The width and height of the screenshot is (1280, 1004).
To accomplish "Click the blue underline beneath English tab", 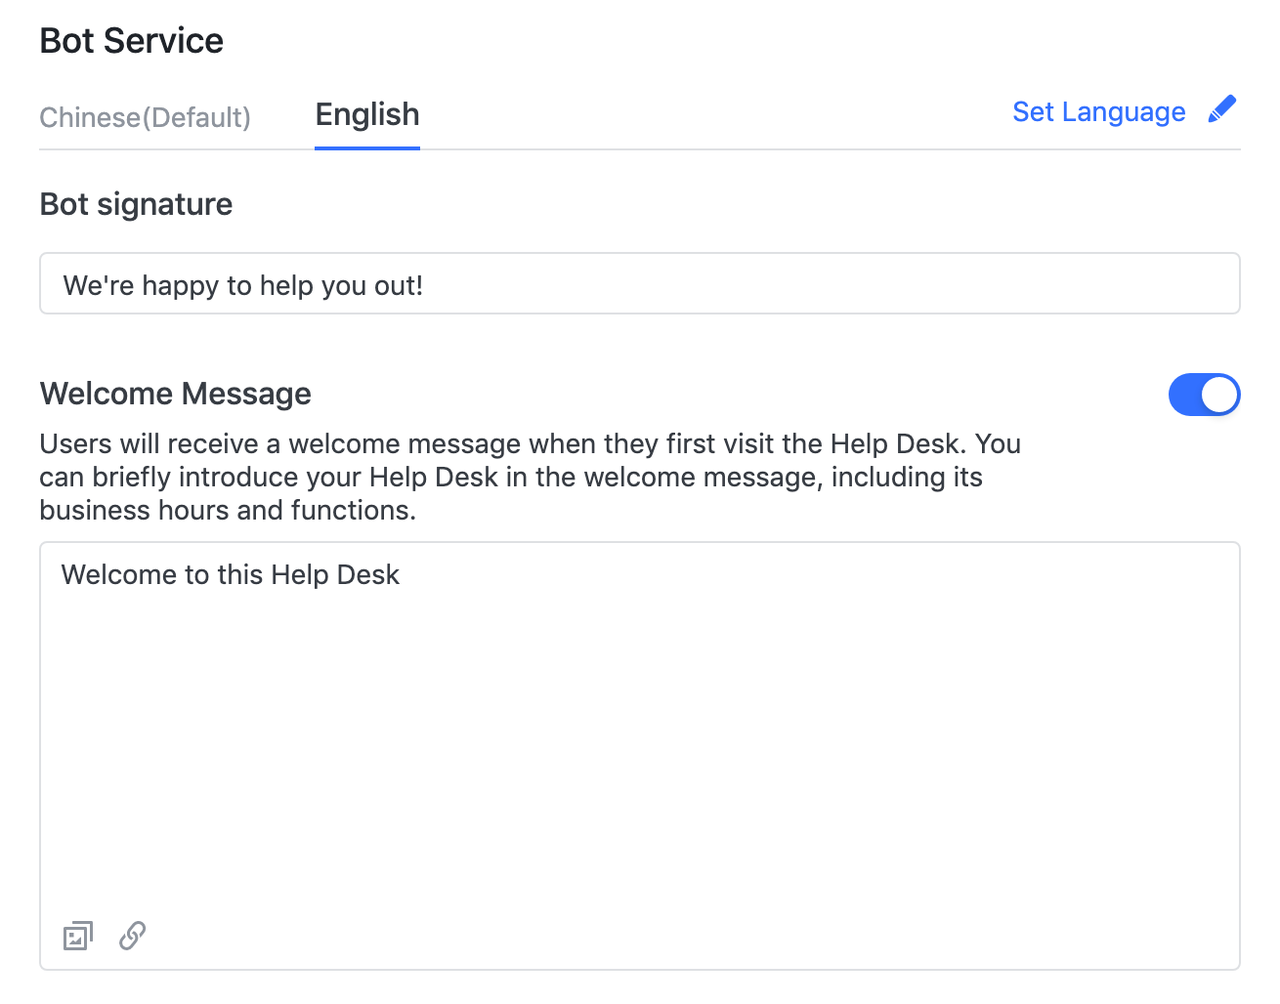I will click(367, 148).
